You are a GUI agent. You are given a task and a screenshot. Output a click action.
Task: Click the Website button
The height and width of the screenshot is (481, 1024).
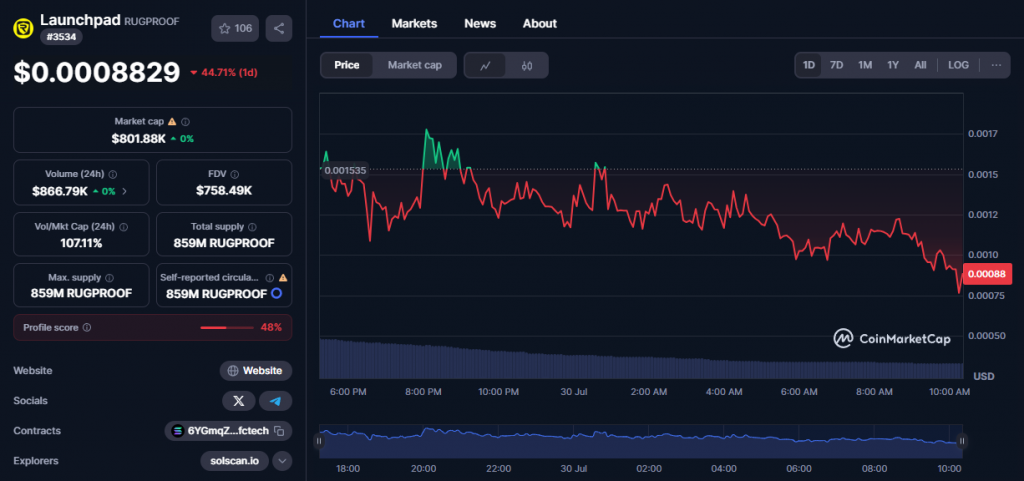[x=255, y=371]
